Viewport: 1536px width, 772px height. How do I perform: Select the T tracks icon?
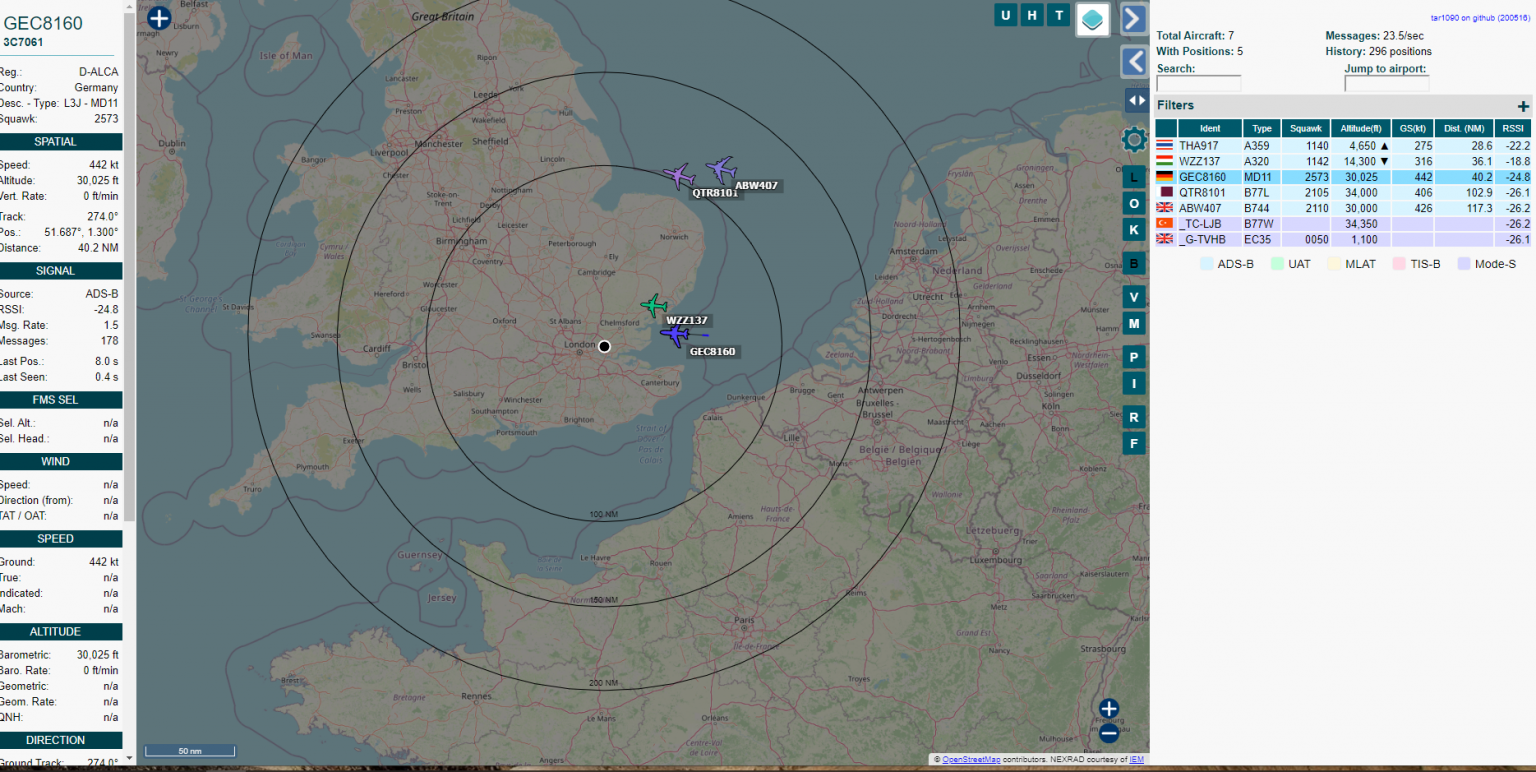1057,15
